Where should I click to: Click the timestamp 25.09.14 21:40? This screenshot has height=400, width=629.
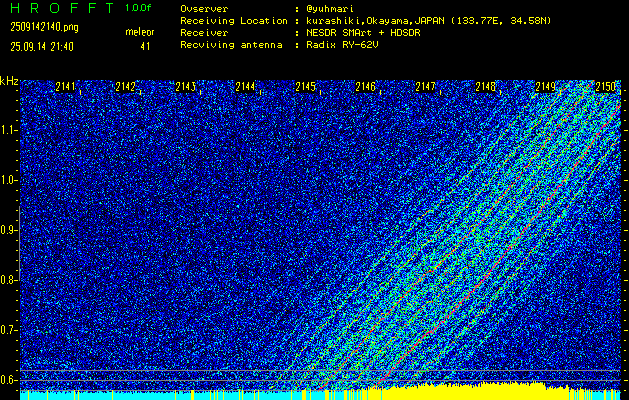42,47
